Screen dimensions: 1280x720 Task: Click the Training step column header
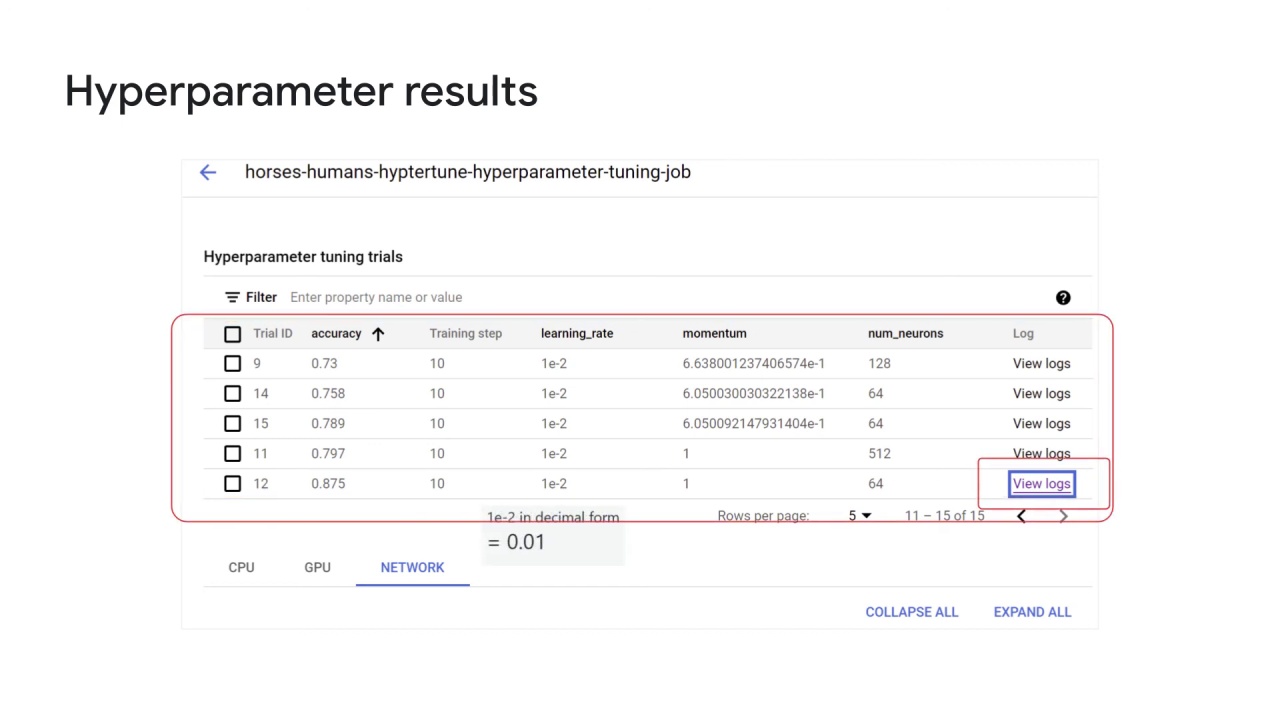coord(466,334)
